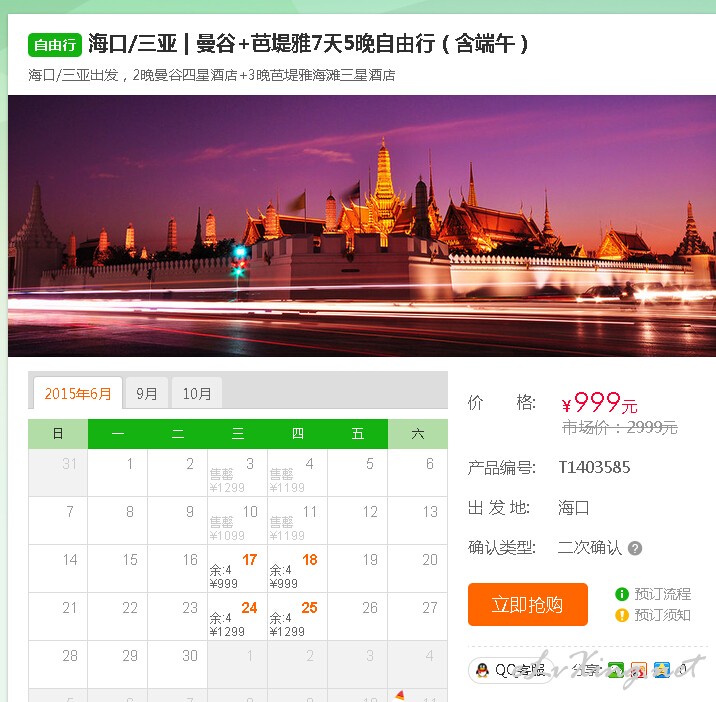Switch to the 9月 calendar tab
The width and height of the screenshot is (716, 702).
pos(147,393)
